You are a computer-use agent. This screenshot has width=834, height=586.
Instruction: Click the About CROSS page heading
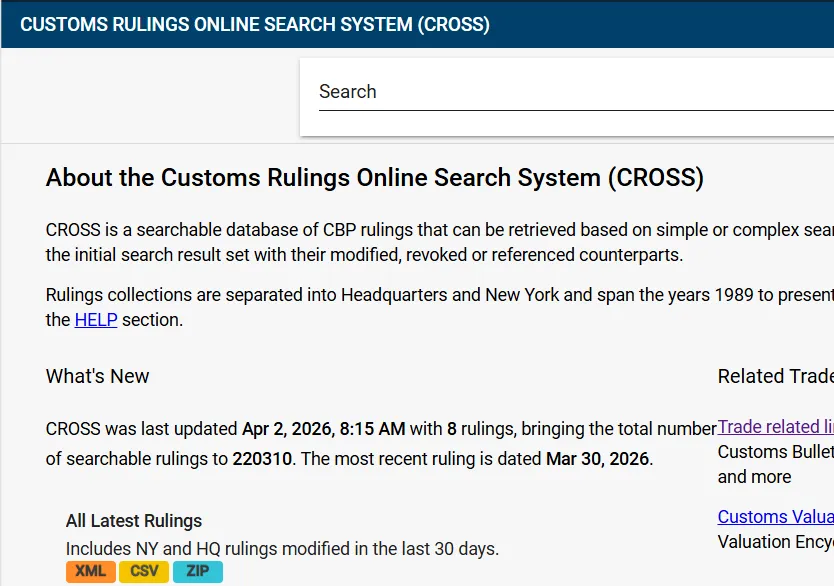click(x=375, y=179)
